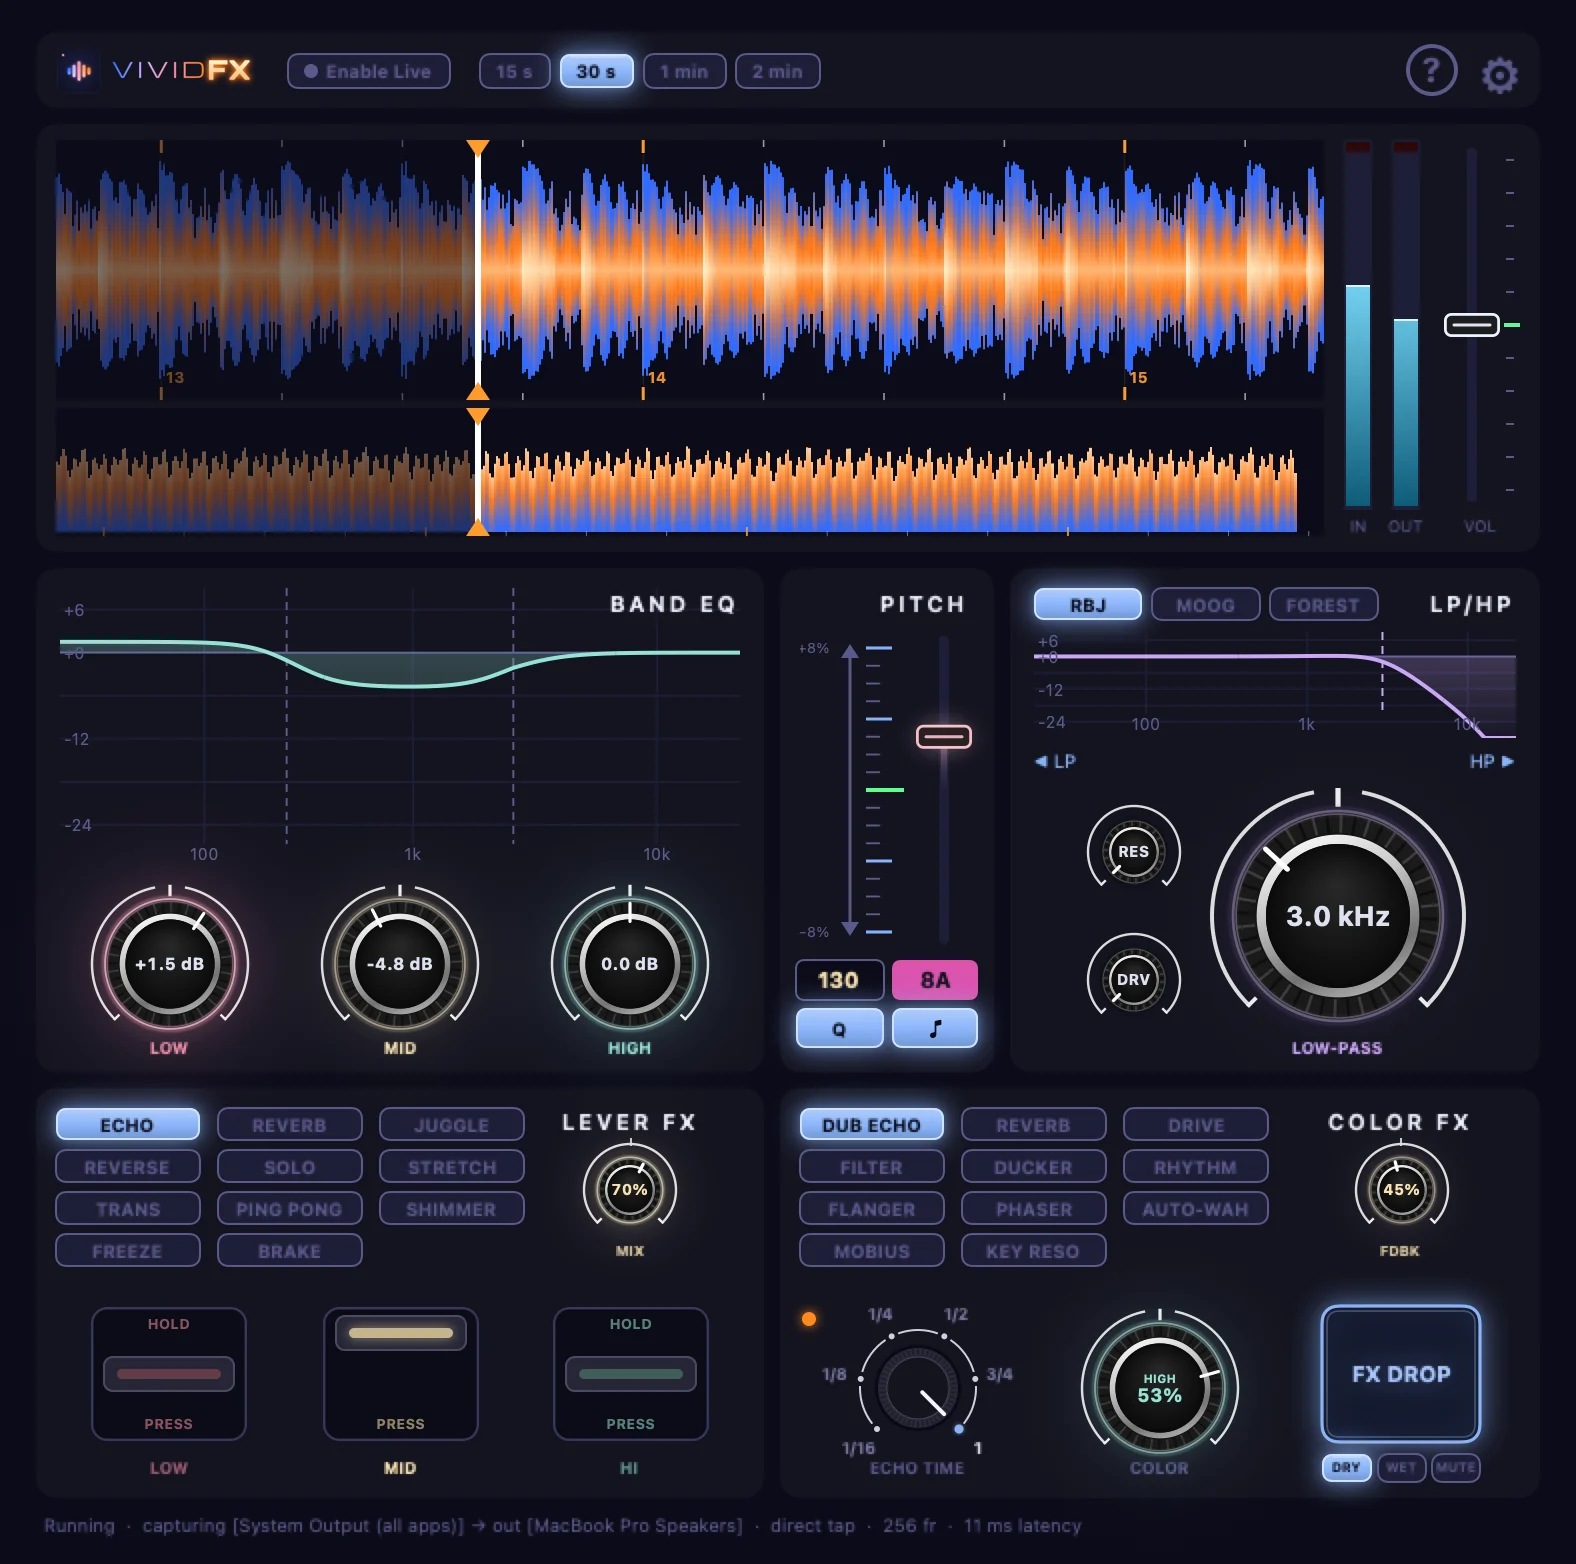Click the DRV drive knob
This screenshot has width=1576, height=1564.
coord(1133,980)
